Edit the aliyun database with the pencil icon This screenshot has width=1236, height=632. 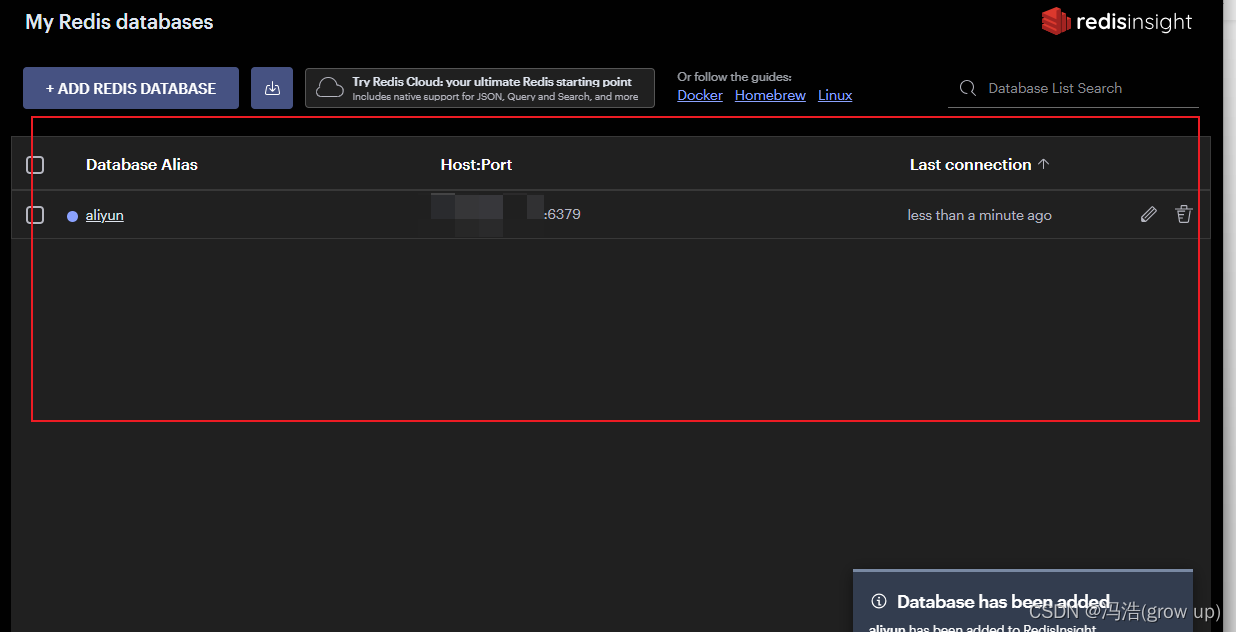pyautogui.click(x=1149, y=214)
